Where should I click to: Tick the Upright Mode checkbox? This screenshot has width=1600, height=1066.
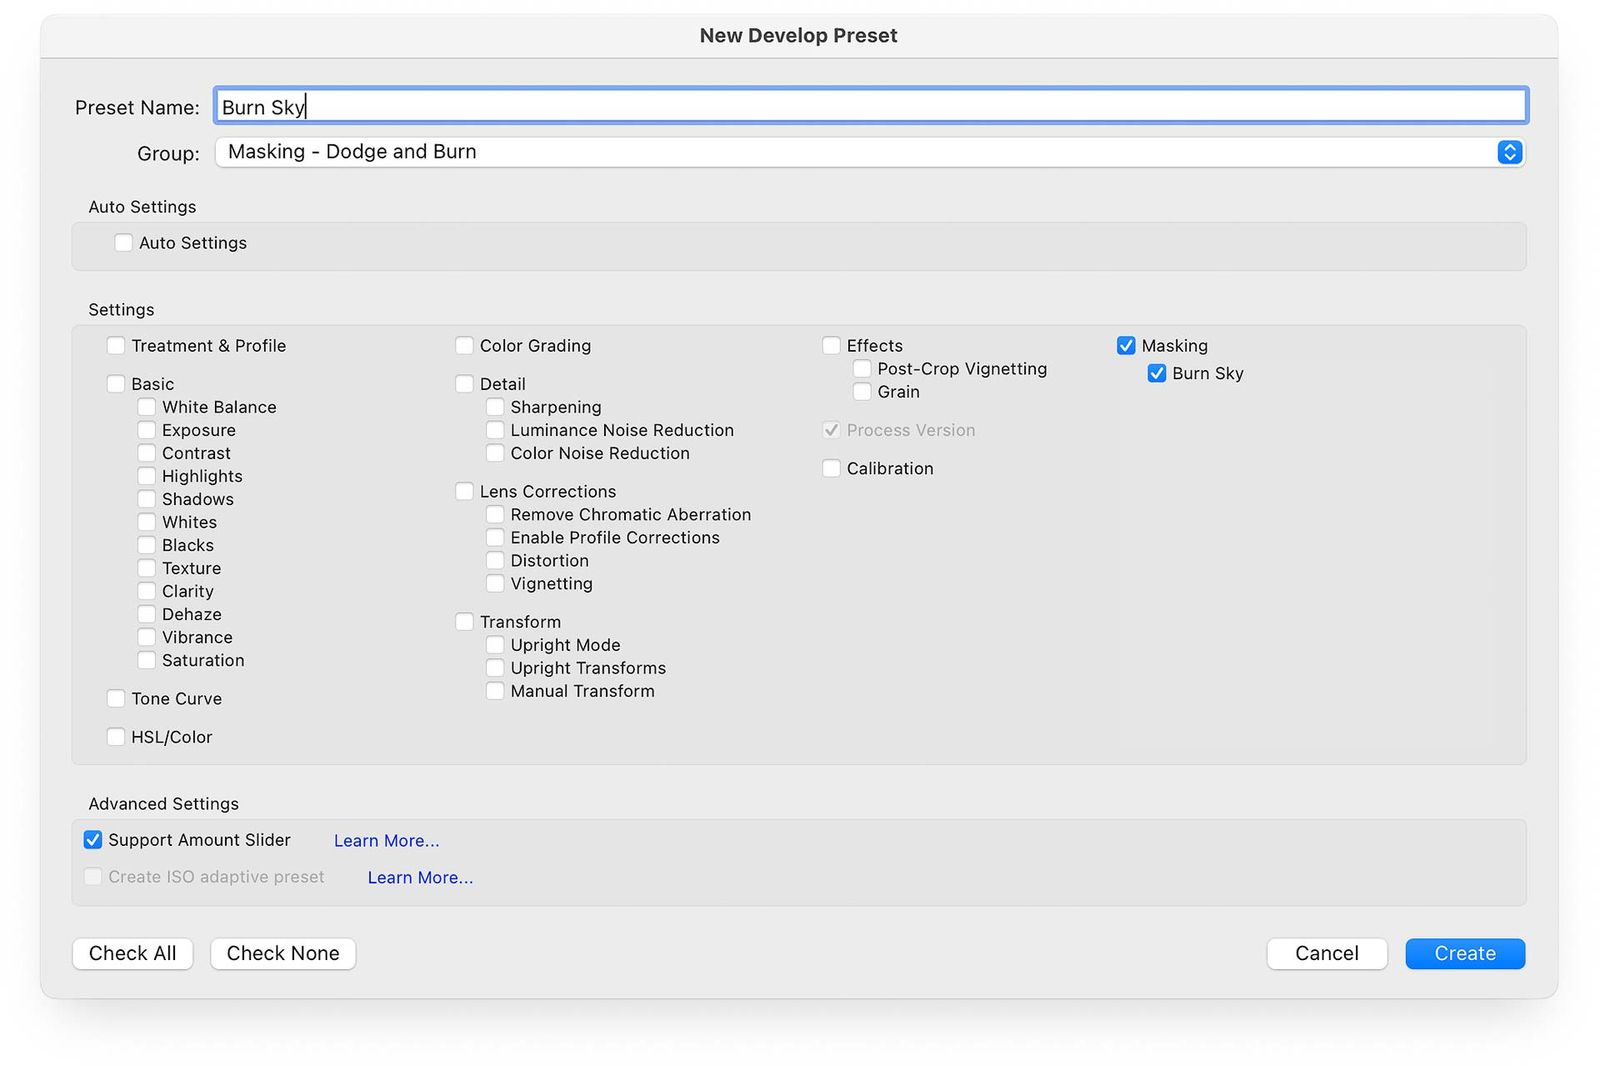[495, 645]
